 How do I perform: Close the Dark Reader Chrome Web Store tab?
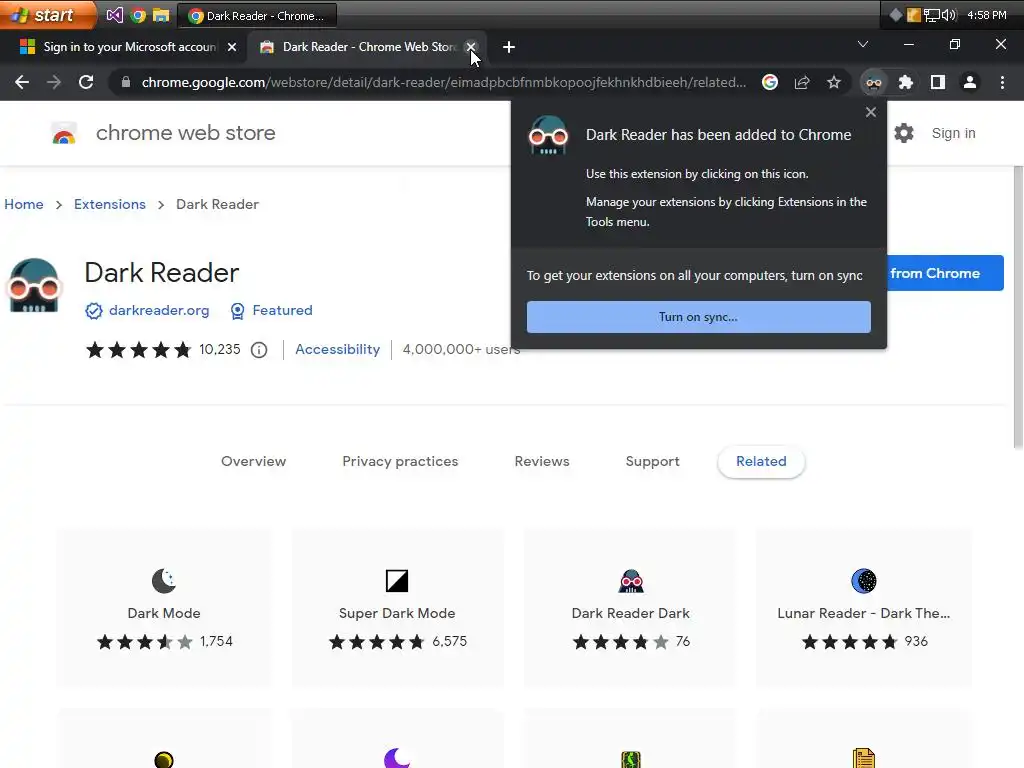[x=471, y=47]
